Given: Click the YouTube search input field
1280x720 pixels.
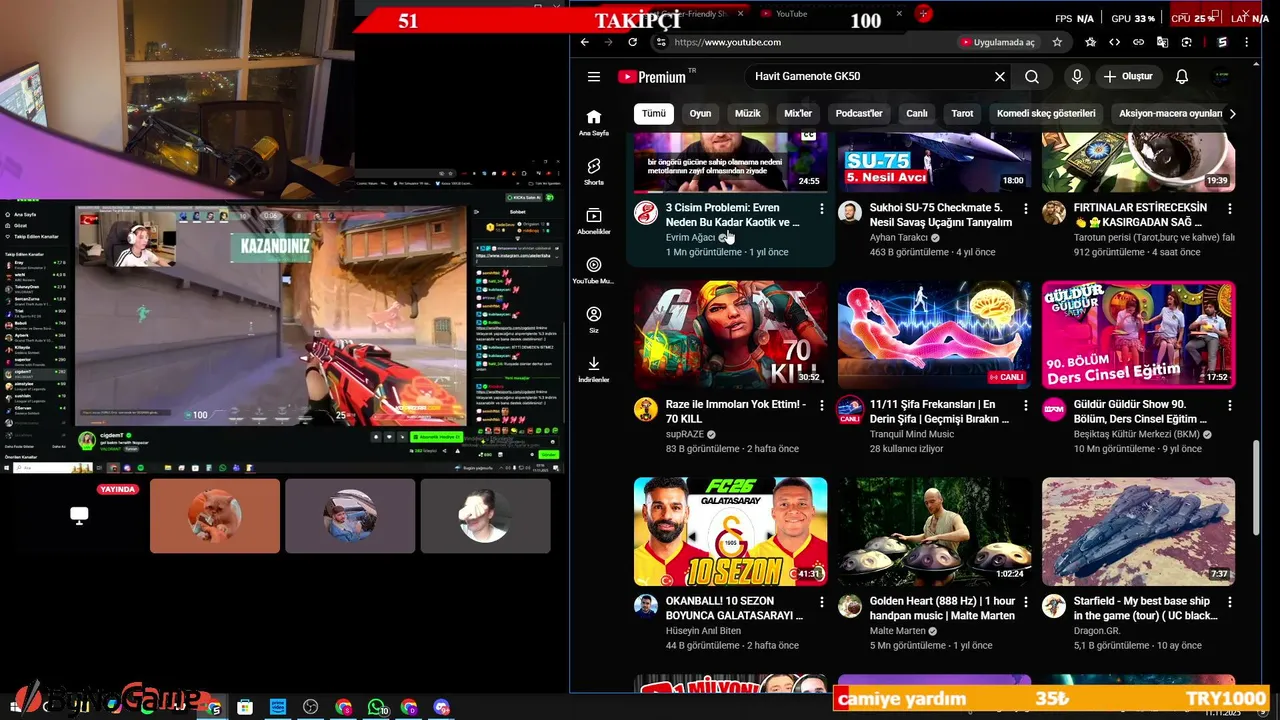Looking at the screenshot, I should (x=868, y=77).
